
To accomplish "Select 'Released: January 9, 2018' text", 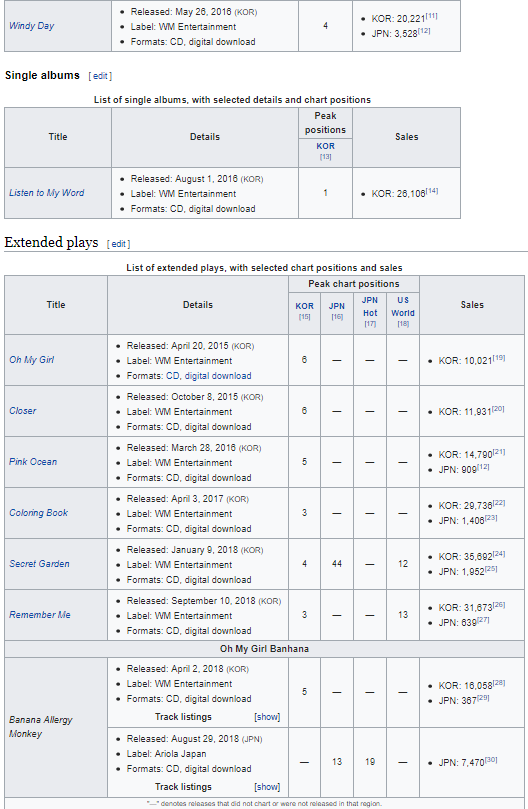I will pyautogui.click(x=182, y=550).
